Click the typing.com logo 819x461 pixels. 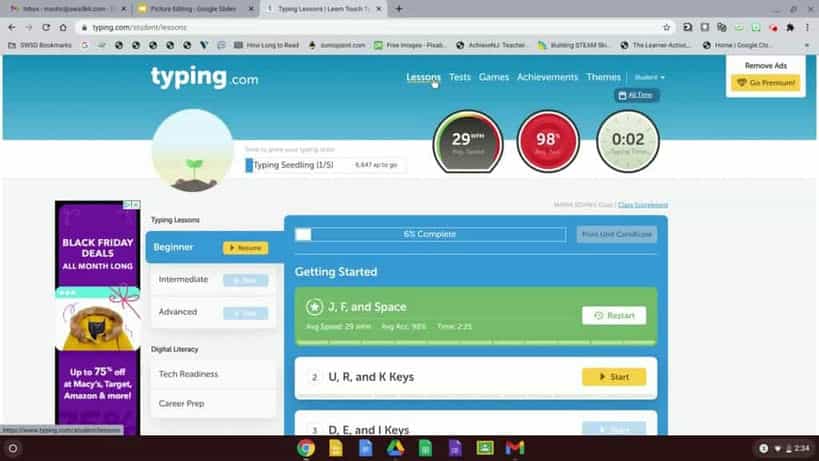tap(204, 77)
